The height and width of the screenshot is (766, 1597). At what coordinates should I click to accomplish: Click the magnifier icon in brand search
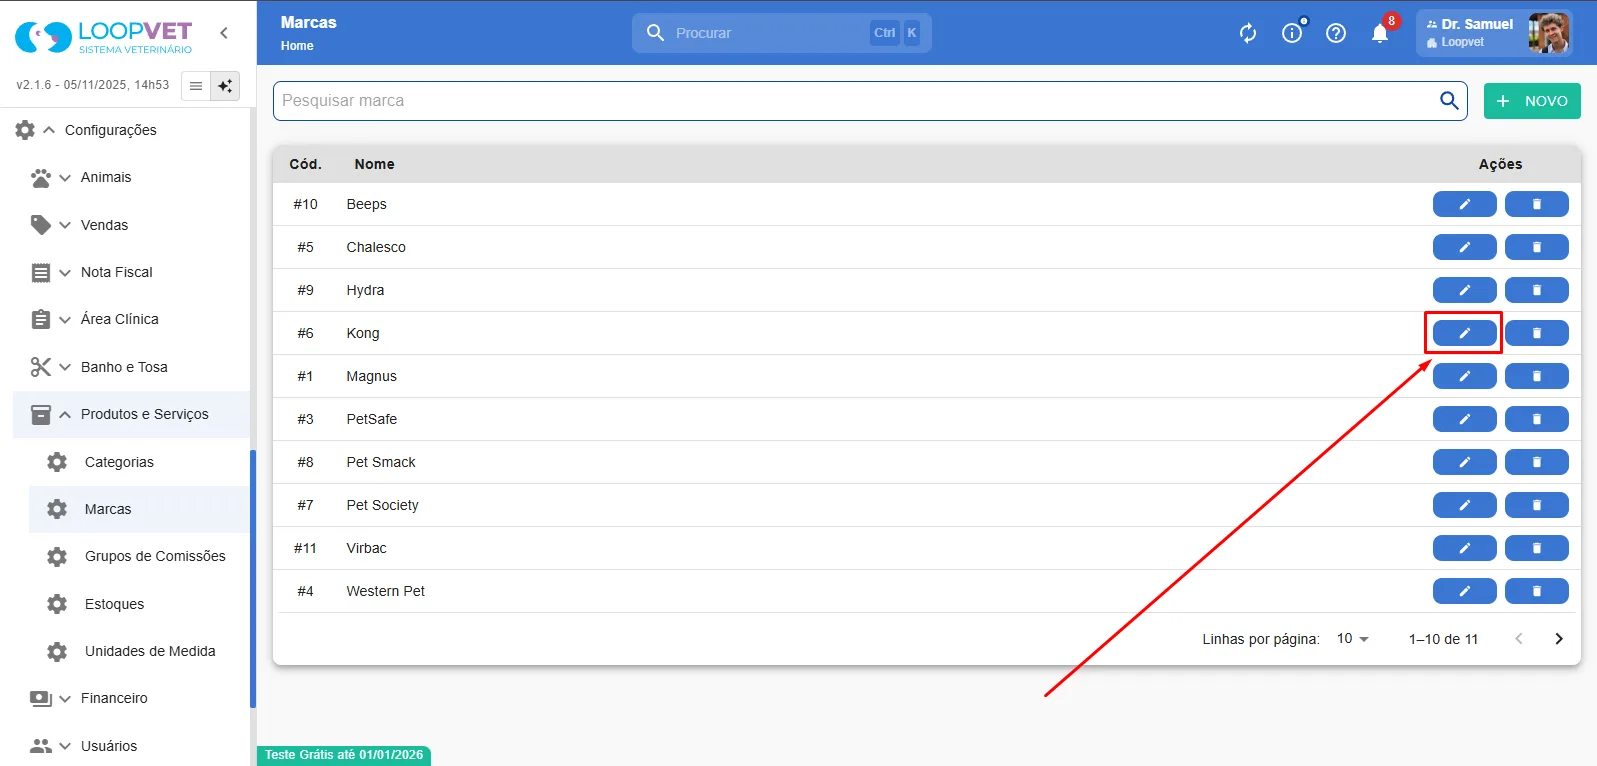click(x=1449, y=100)
